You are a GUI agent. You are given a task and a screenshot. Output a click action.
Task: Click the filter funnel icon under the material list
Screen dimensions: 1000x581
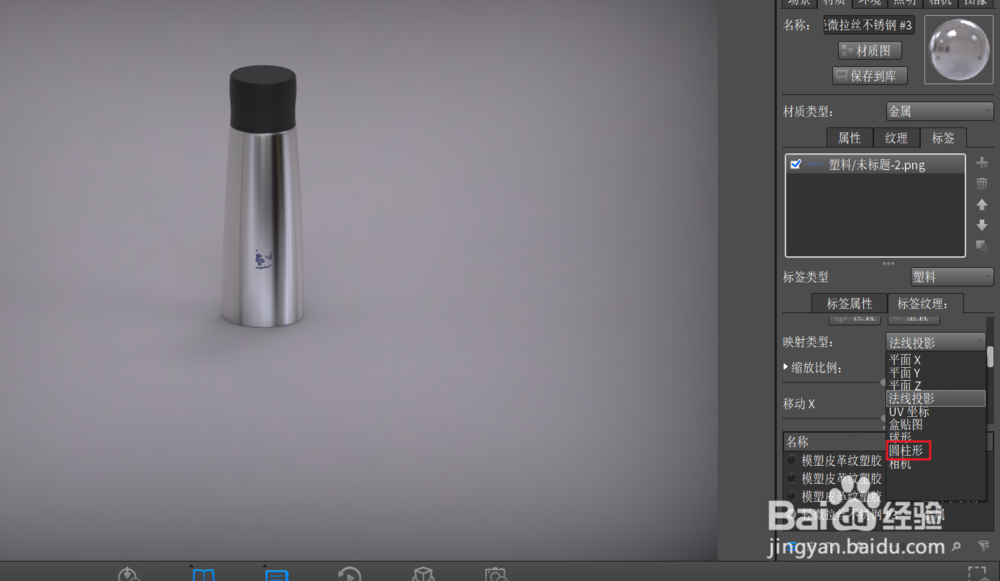pos(984,546)
